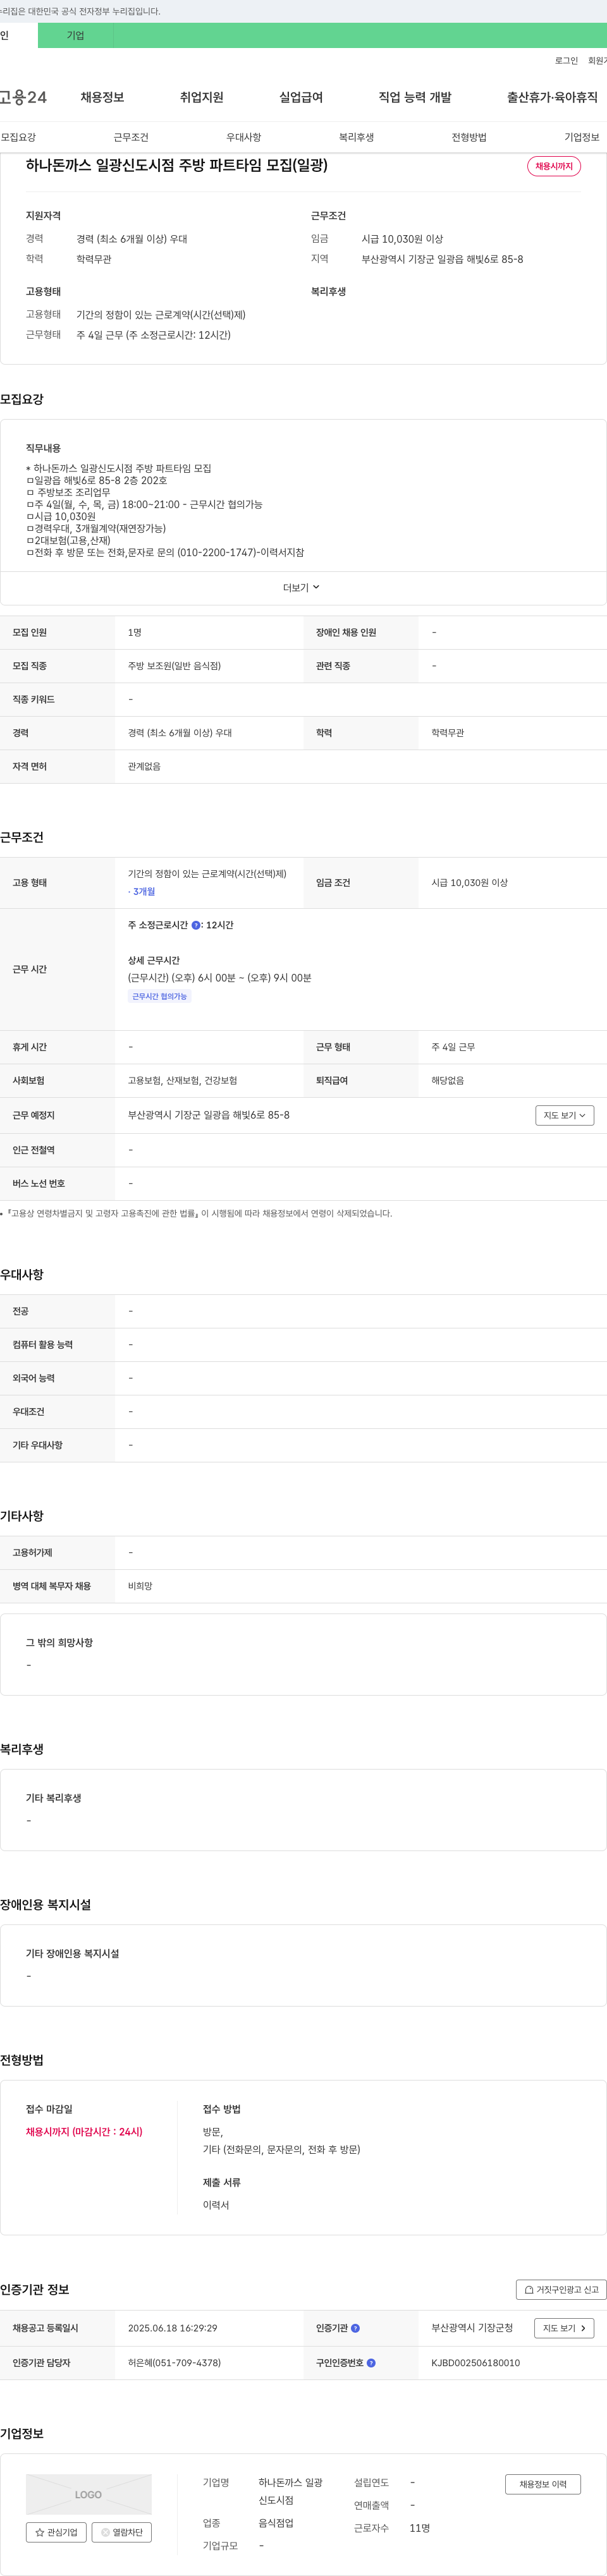Open the 직업 능력 개발 menu

415,97
